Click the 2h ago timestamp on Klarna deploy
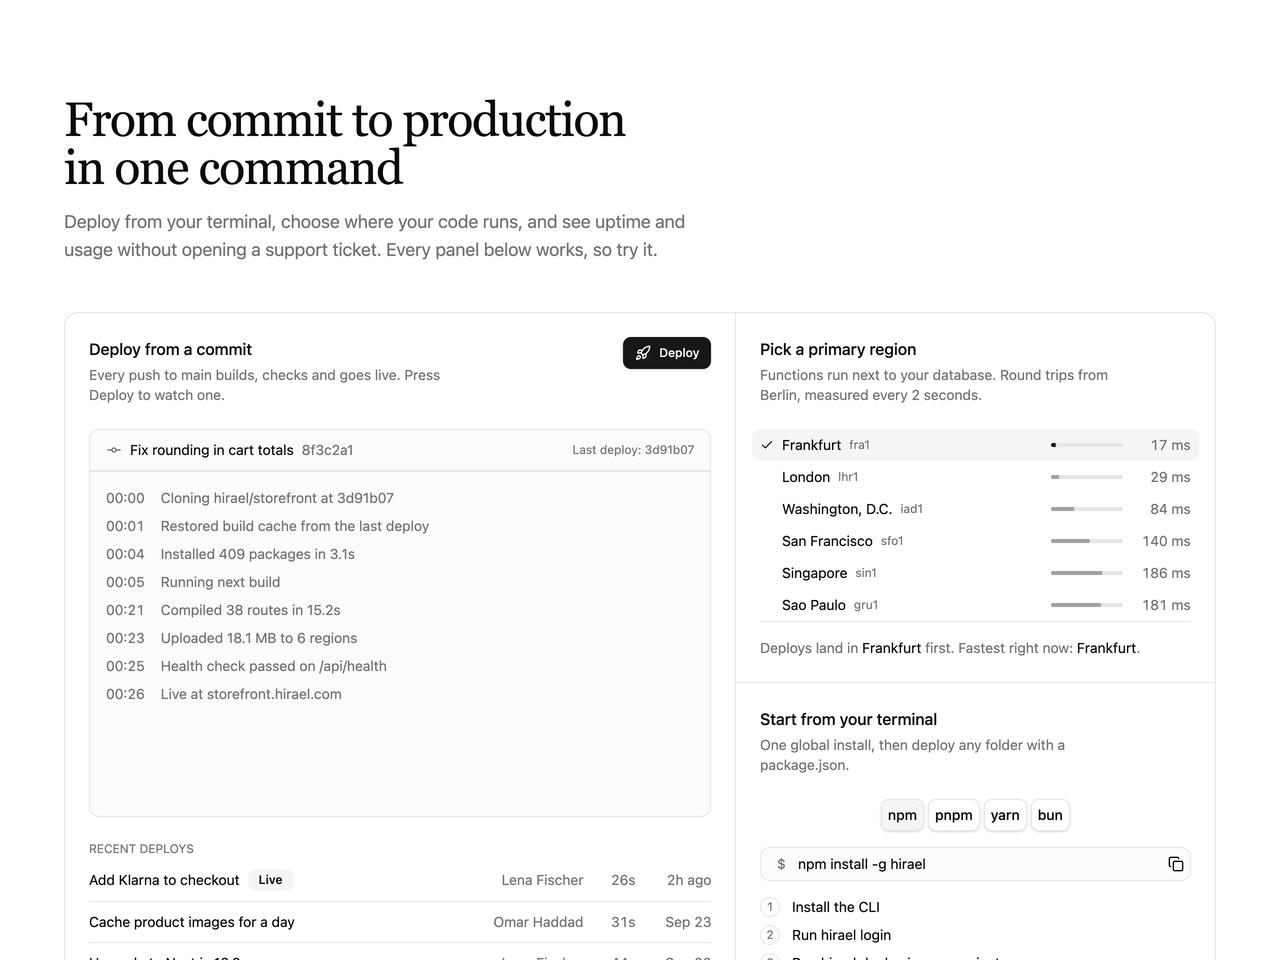Screen dimensions: 1280x960 click(689, 880)
